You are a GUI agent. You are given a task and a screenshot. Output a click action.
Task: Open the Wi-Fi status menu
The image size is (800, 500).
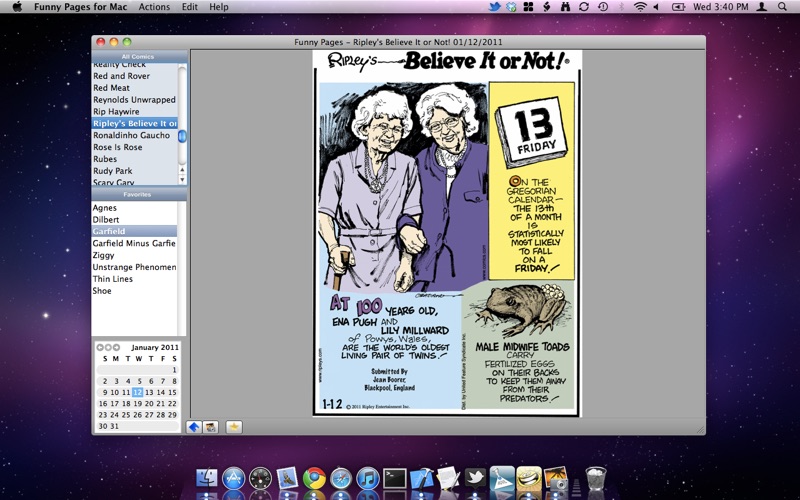pos(640,7)
